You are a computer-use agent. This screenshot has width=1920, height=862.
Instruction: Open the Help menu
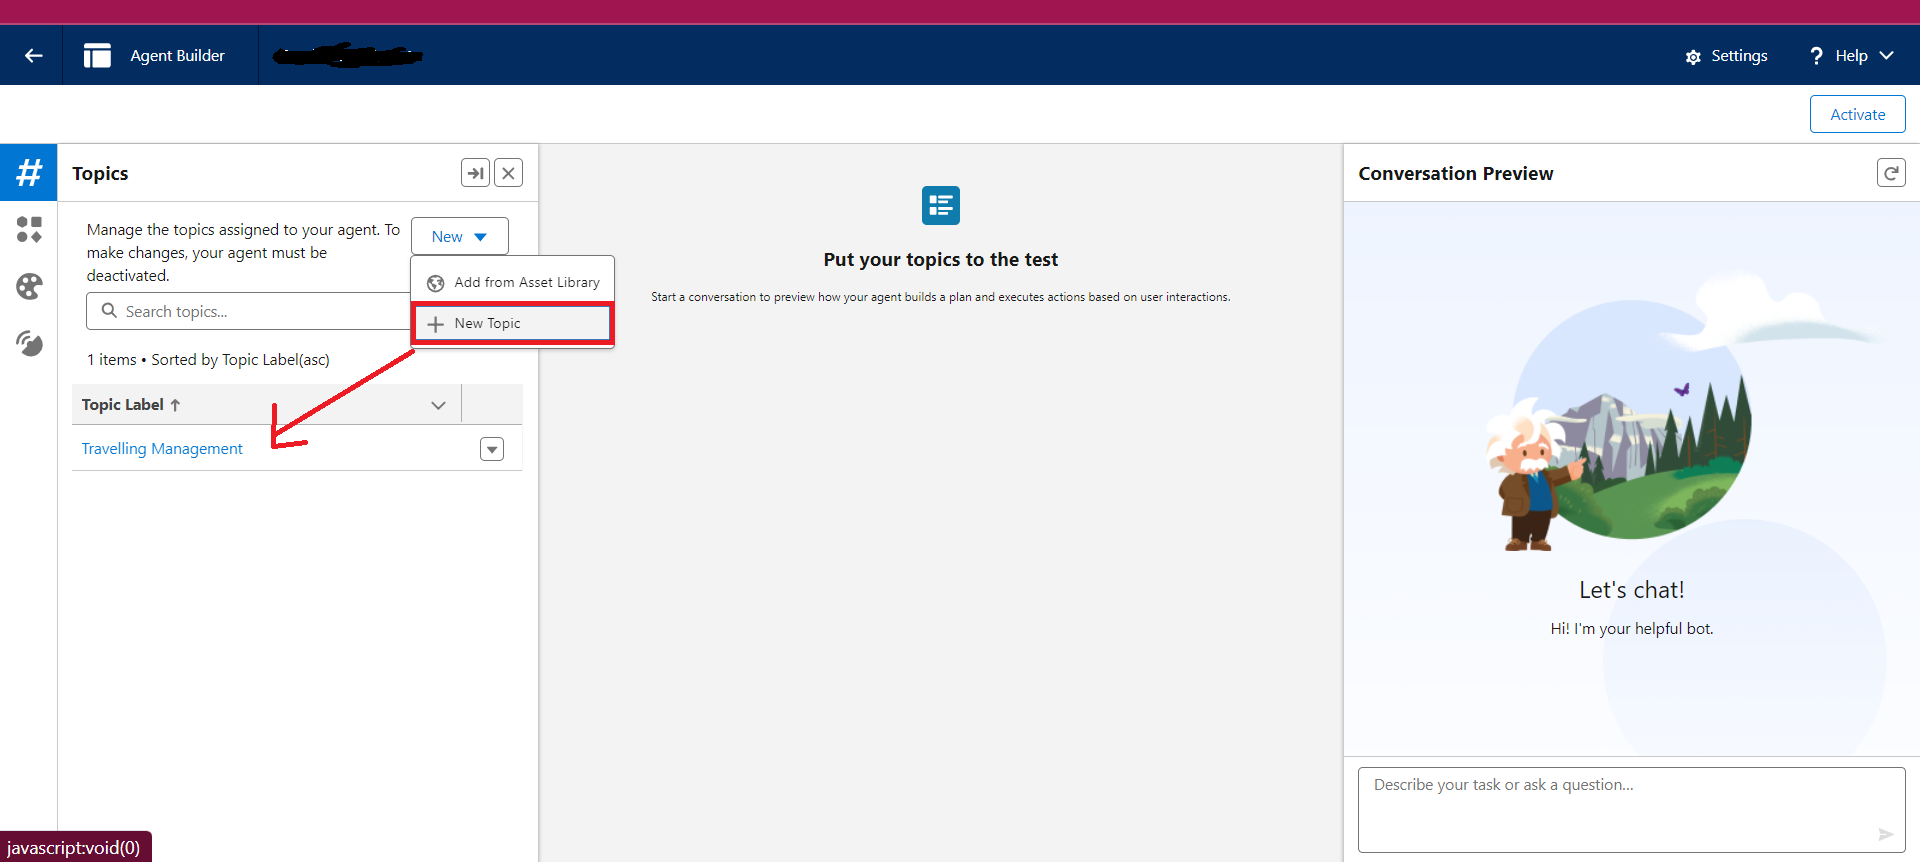click(1850, 56)
